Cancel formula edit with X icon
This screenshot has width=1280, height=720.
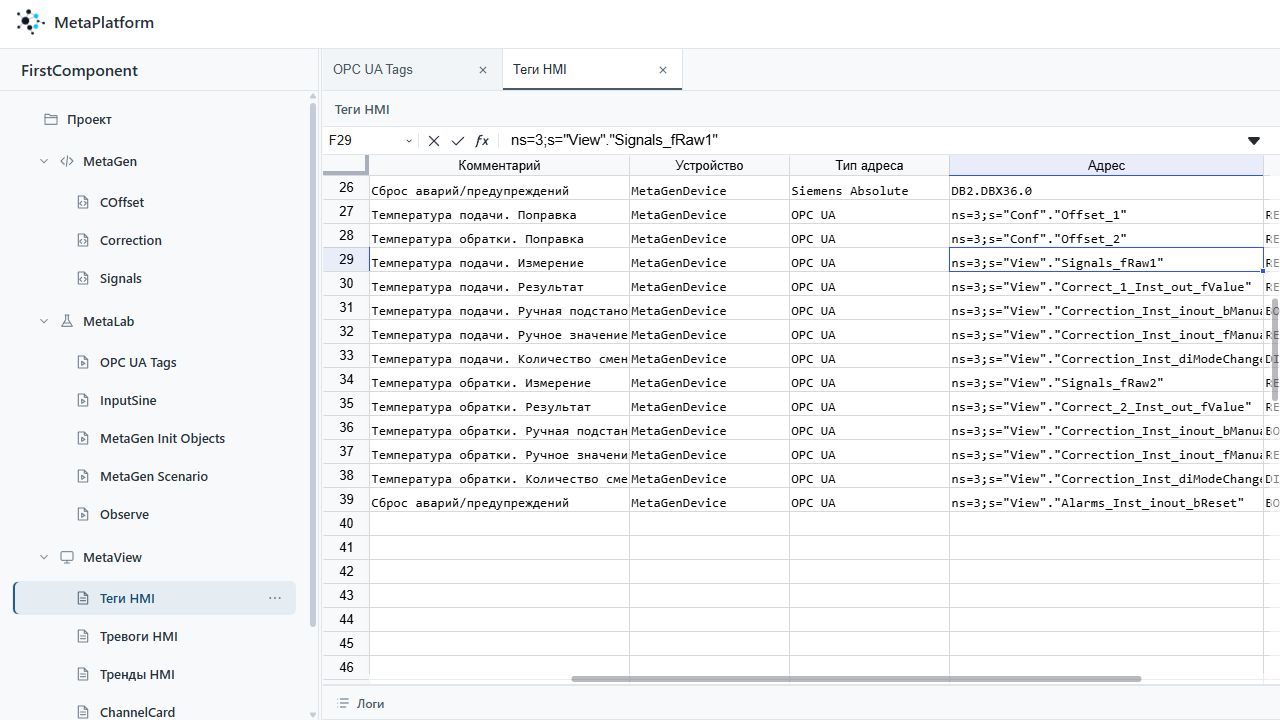(x=434, y=141)
